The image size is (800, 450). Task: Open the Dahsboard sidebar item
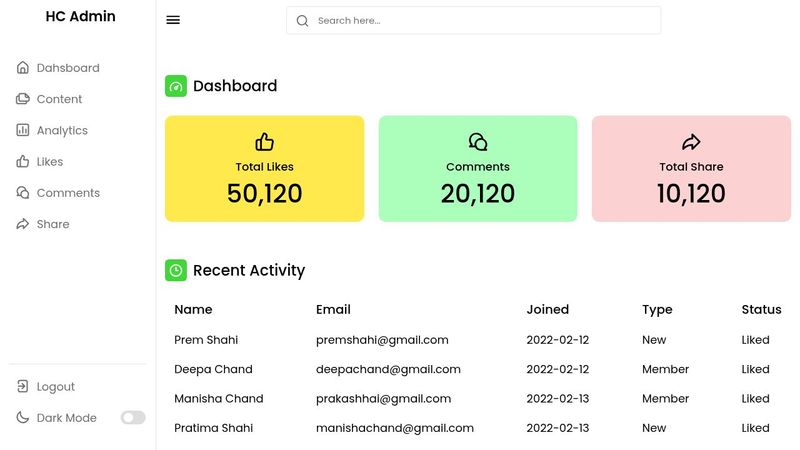tap(67, 68)
